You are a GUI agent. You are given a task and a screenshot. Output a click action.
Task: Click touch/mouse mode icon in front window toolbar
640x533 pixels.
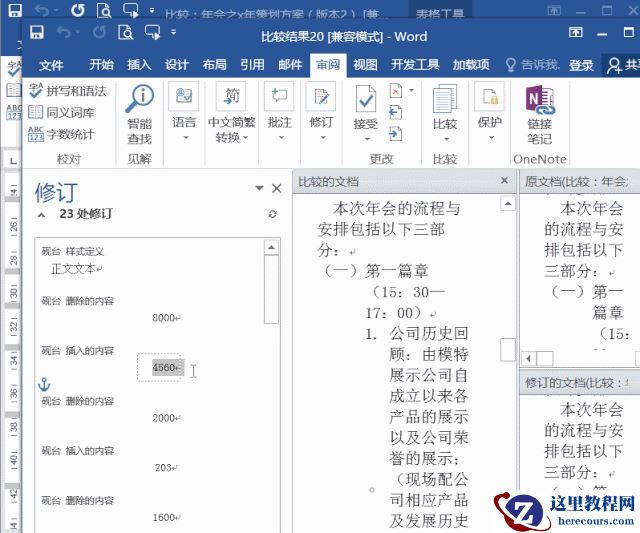152,32
